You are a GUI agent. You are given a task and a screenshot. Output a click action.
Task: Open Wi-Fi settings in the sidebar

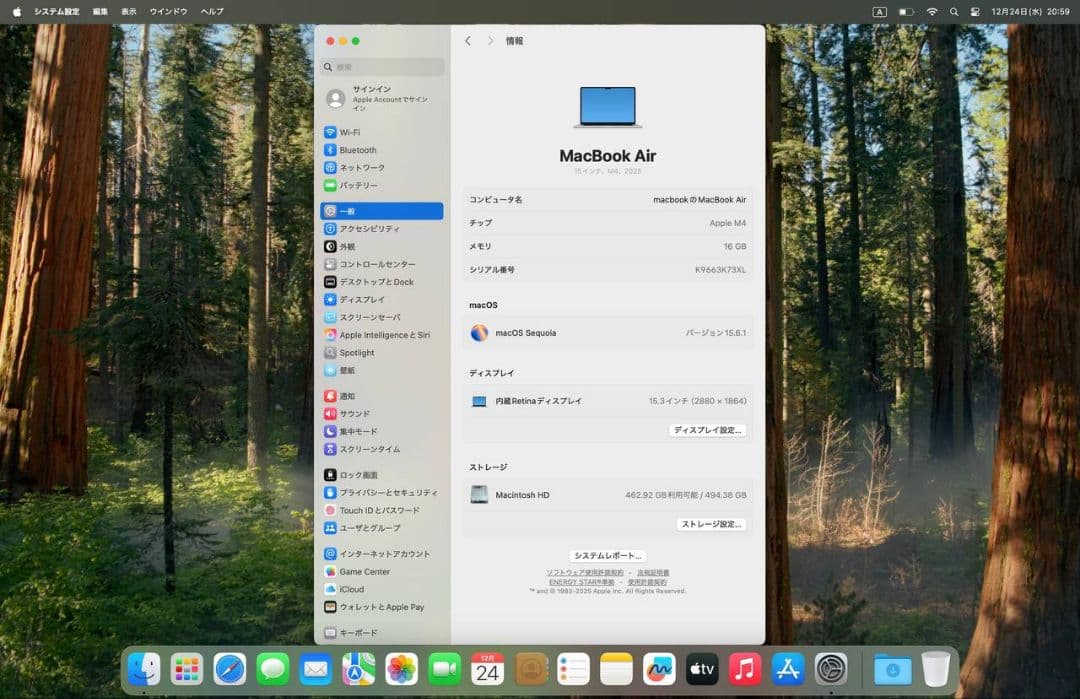click(360, 131)
